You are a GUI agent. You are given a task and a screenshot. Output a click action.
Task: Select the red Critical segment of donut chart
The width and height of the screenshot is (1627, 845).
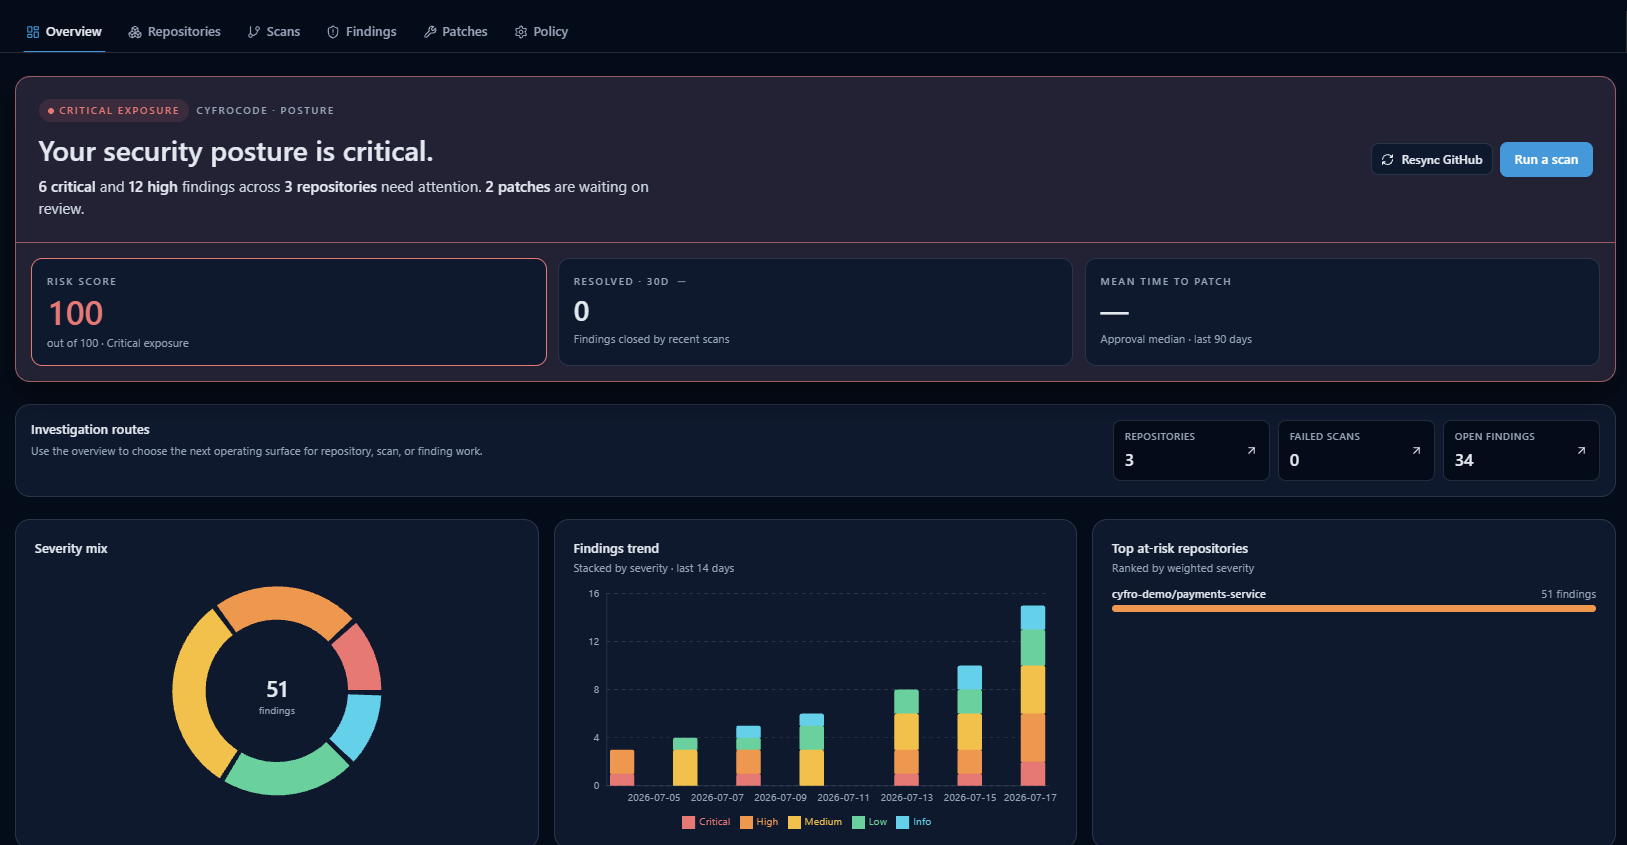[359, 659]
